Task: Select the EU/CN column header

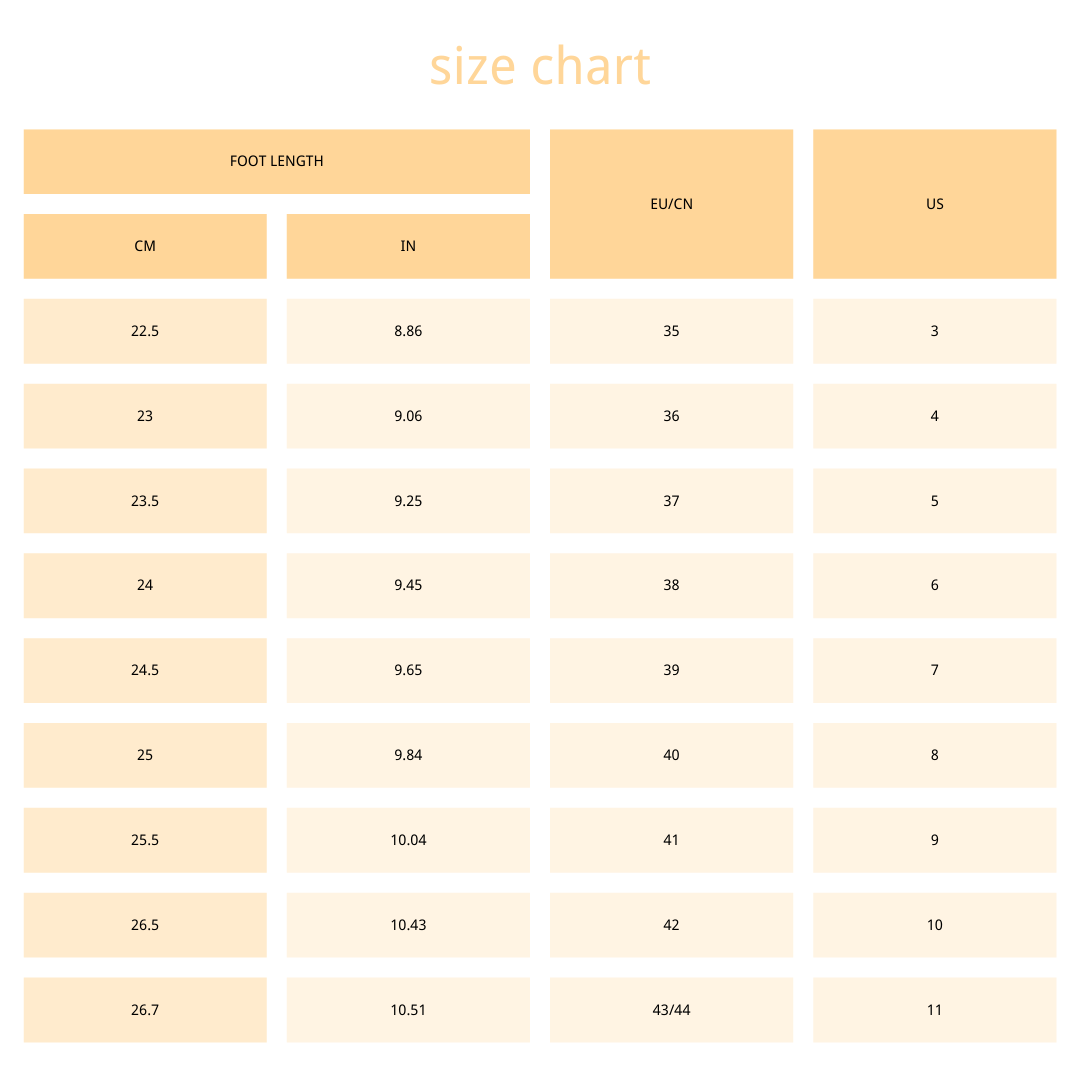Action: 672,204
